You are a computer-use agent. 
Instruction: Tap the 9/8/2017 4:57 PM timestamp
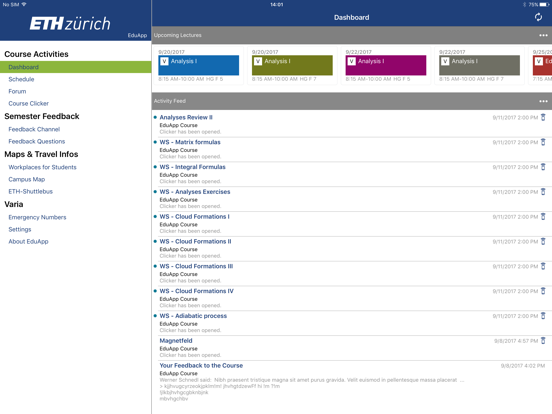pyautogui.click(x=516, y=341)
